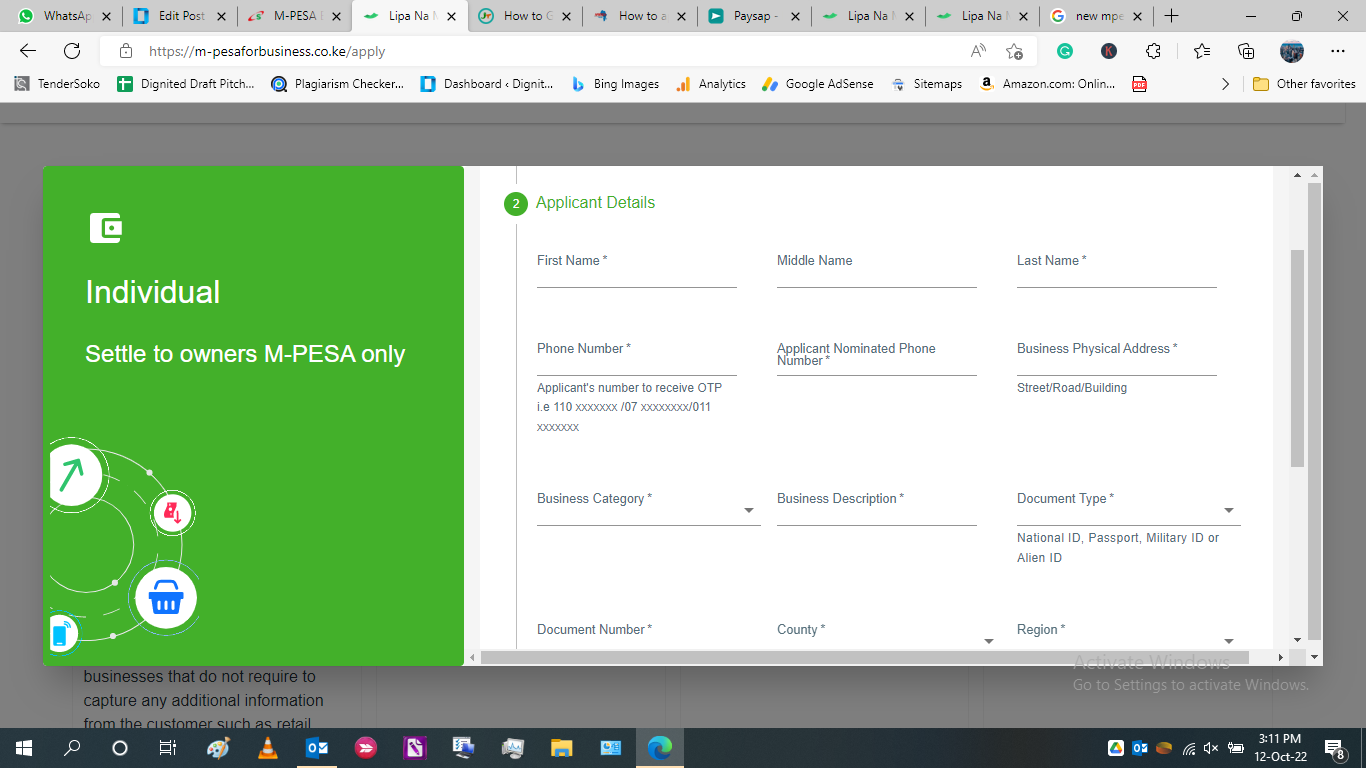Reload the page with the refresh icon
Screen dimensions: 1366x768
(72, 51)
